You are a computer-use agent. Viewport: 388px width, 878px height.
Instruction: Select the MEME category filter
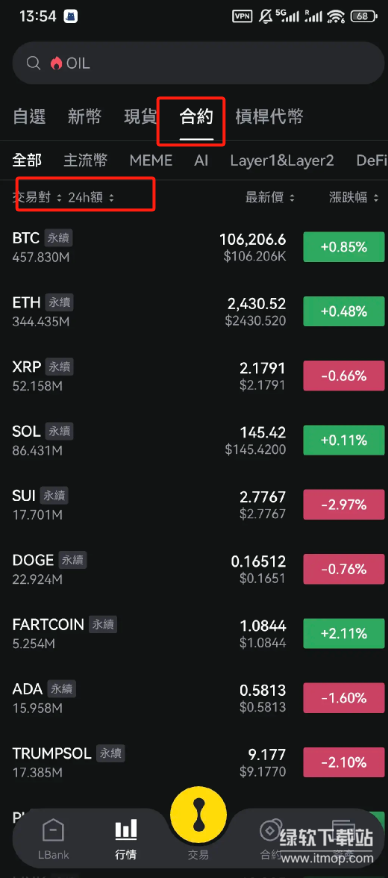coord(151,161)
